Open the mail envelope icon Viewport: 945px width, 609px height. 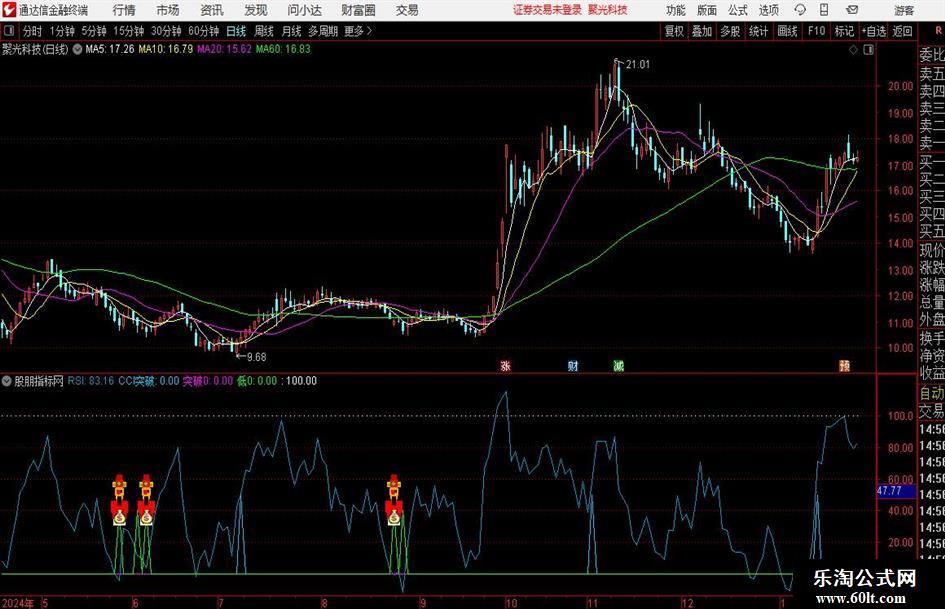coord(852,10)
